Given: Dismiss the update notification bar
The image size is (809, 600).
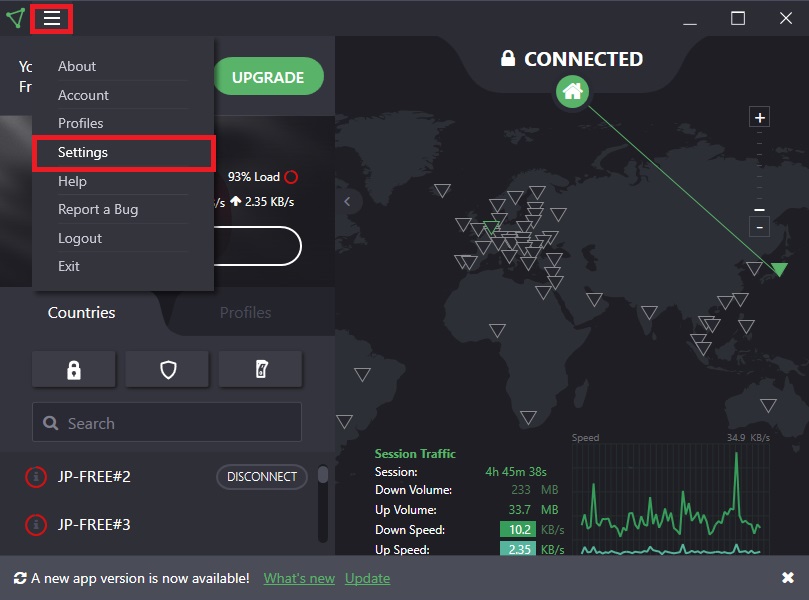Looking at the screenshot, I should [x=787, y=578].
